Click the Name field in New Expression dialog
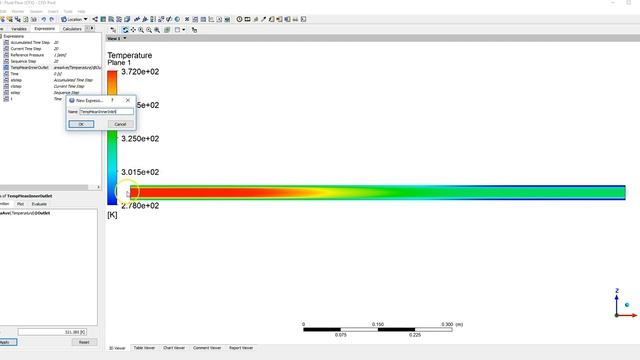Screen dimensions: 640x360 [107, 111]
